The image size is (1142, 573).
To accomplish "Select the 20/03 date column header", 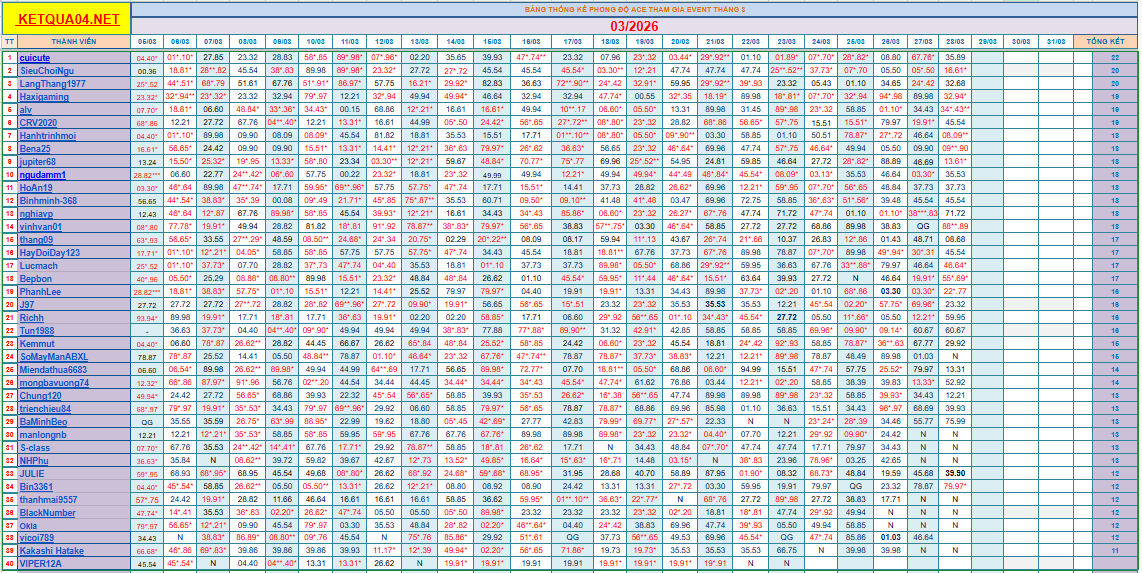I will click(680, 42).
